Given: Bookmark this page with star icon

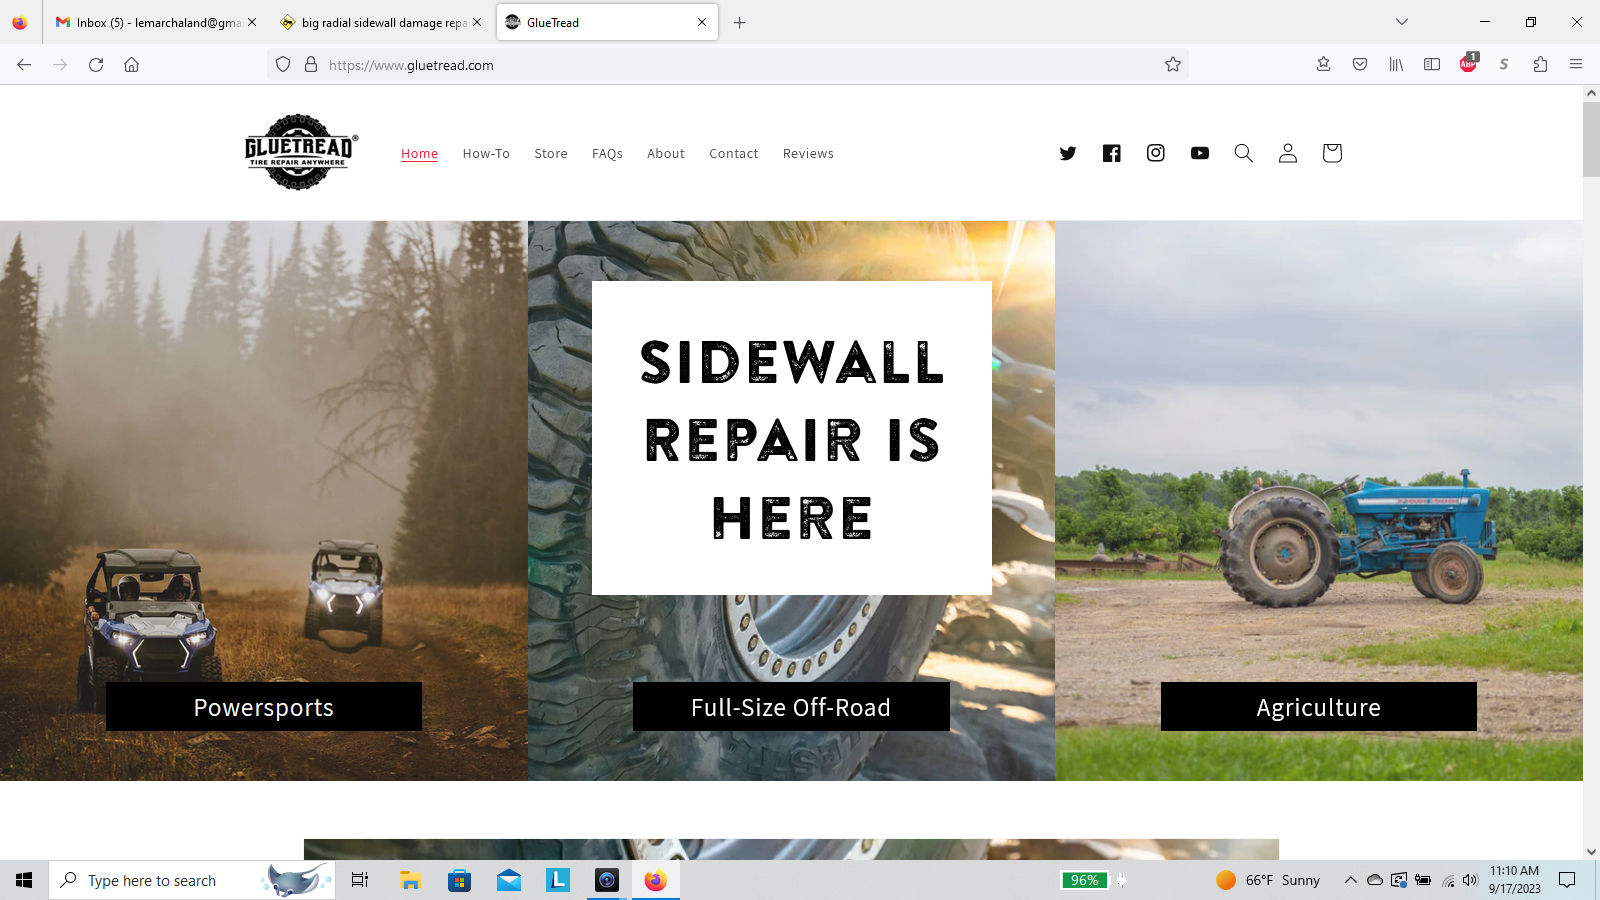Looking at the screenshot, I should click(1173, 65).
